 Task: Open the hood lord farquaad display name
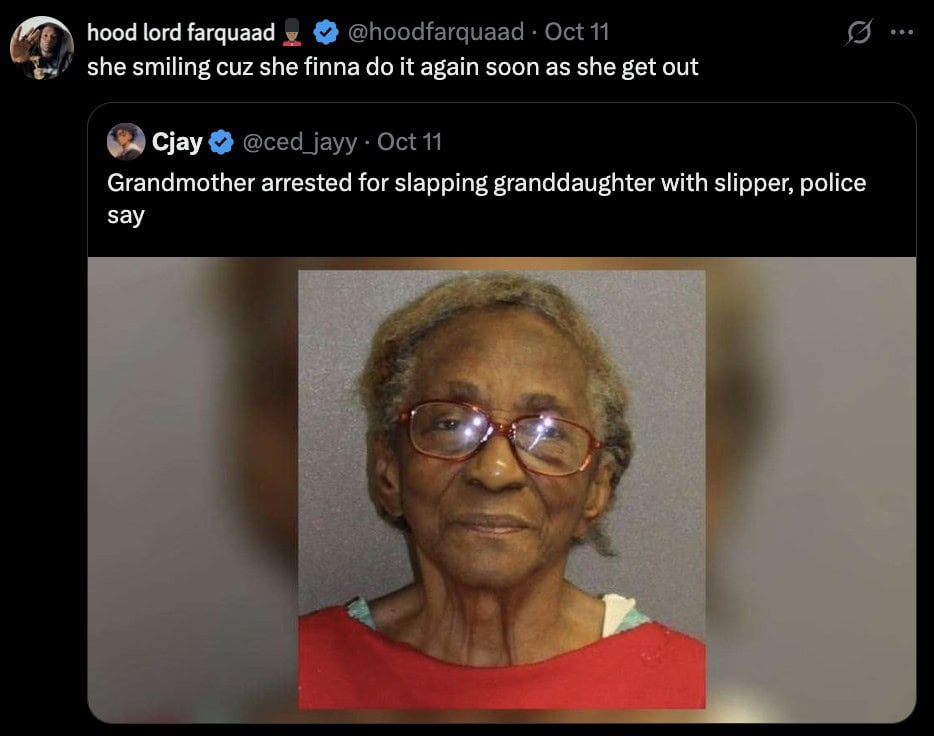(x=181, y=32)
